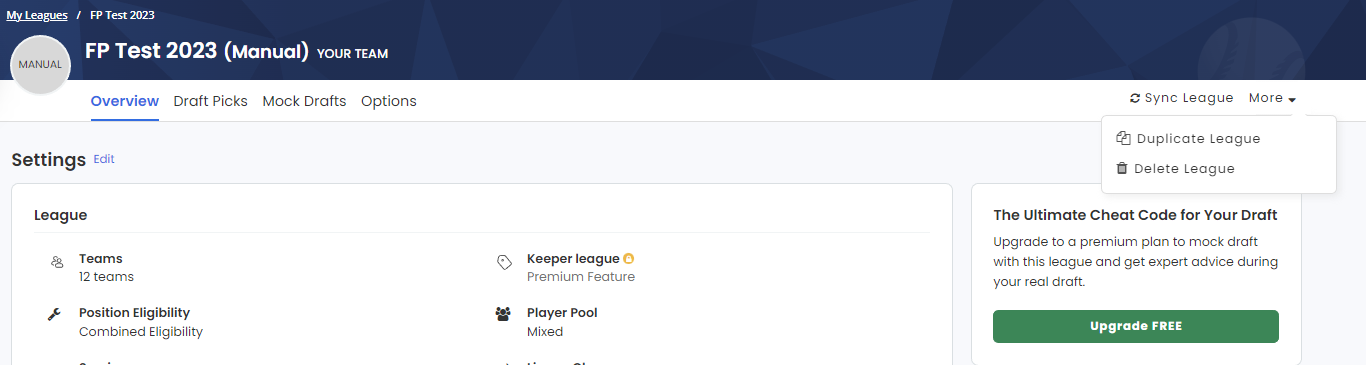This screenshot has height=365, width=1366.
Task: Collapse the More dropdown menu
Action: pyautogui.click(x=1272, y=98)
